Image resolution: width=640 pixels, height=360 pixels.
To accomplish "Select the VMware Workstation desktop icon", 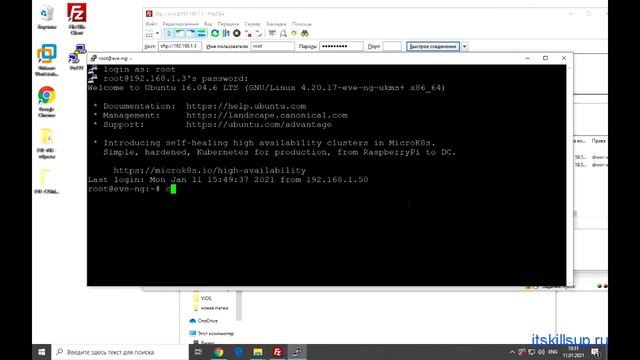I will (x=47, y=60).
